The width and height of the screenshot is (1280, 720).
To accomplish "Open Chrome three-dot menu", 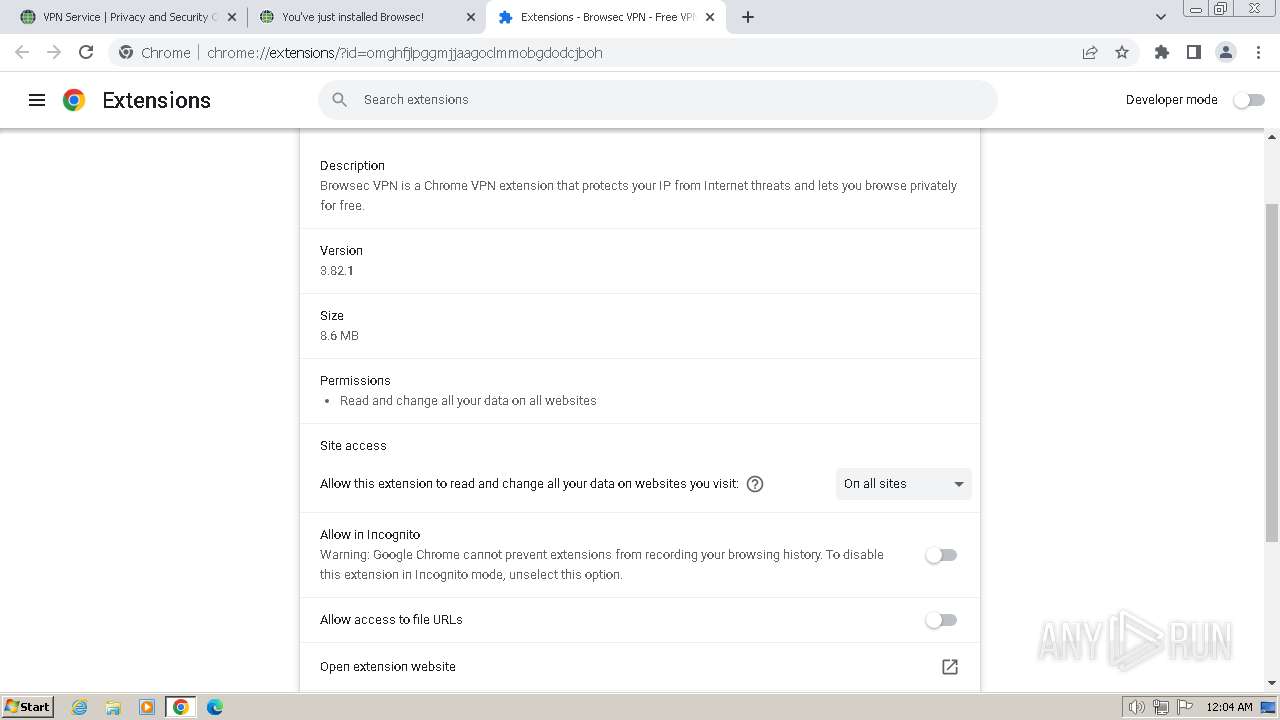I will point(1258,53).
